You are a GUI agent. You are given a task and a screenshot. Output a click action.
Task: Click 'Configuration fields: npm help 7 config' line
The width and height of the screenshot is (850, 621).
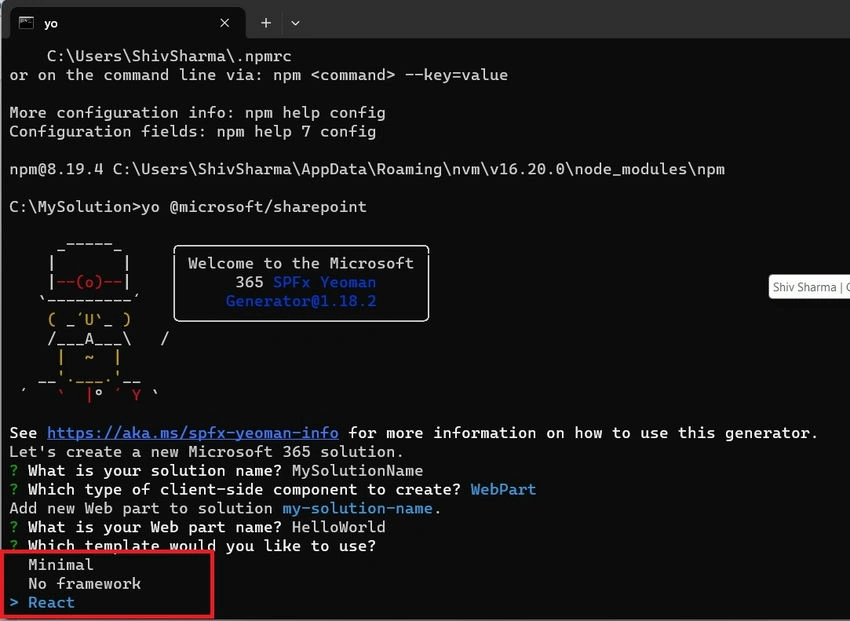[x=192, y=132]
